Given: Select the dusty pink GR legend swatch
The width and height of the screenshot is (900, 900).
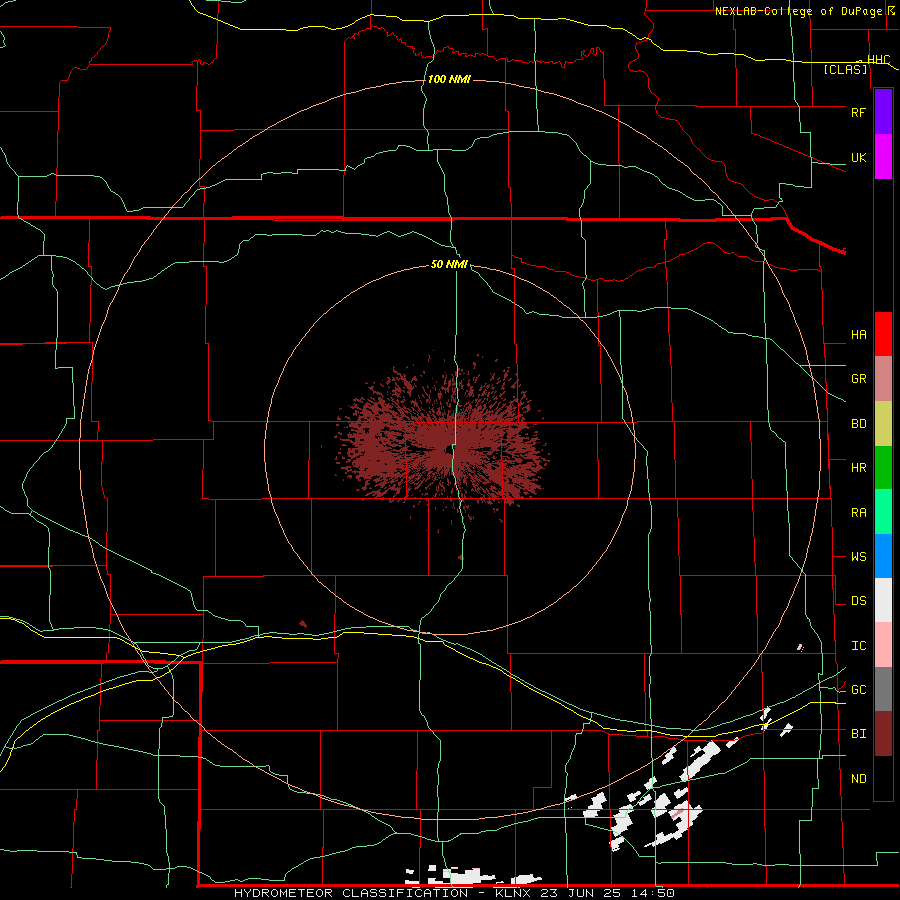Looking at the screenshot, I should [x=883, y=379].
